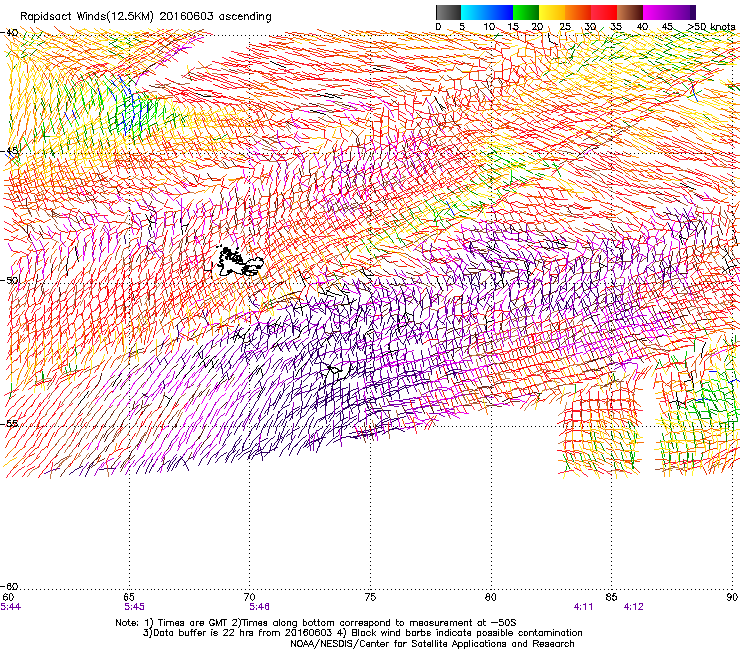Viewport: 740px width, 650px height.
Task: Click the red 30–35 knots legend color
Action: (x=604, y=12)
